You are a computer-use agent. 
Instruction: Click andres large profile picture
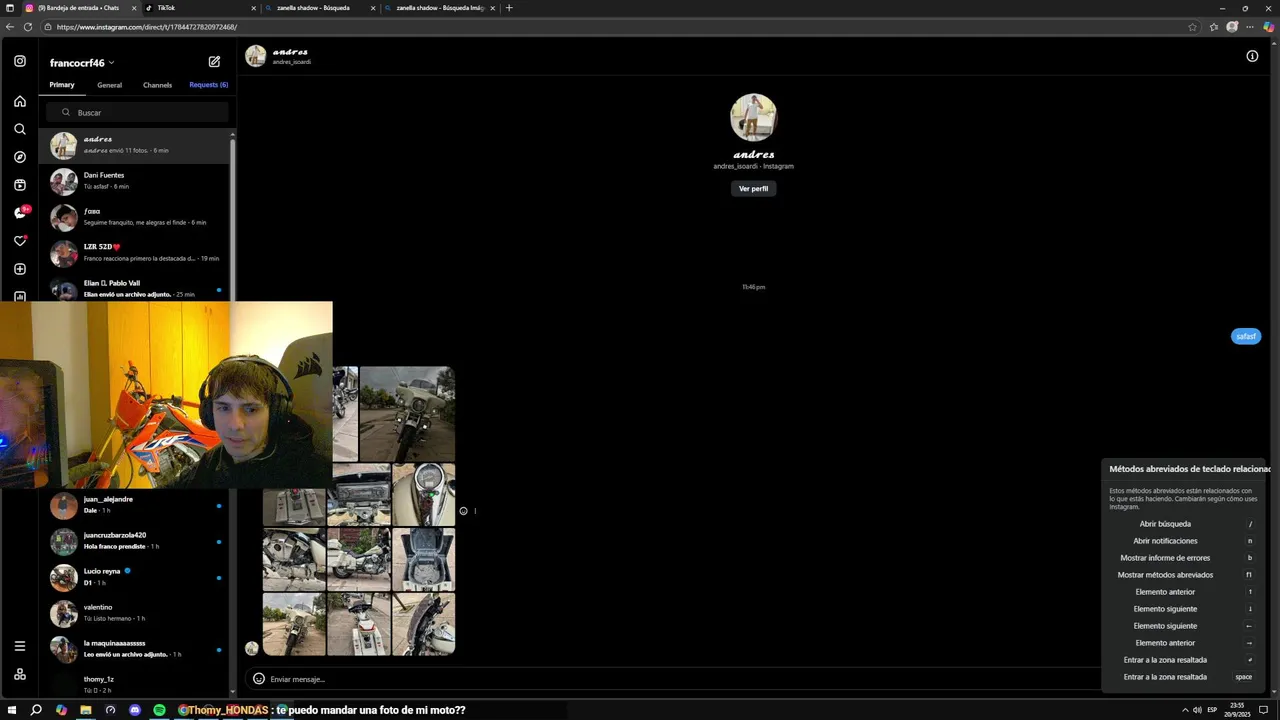pos(753,117)
